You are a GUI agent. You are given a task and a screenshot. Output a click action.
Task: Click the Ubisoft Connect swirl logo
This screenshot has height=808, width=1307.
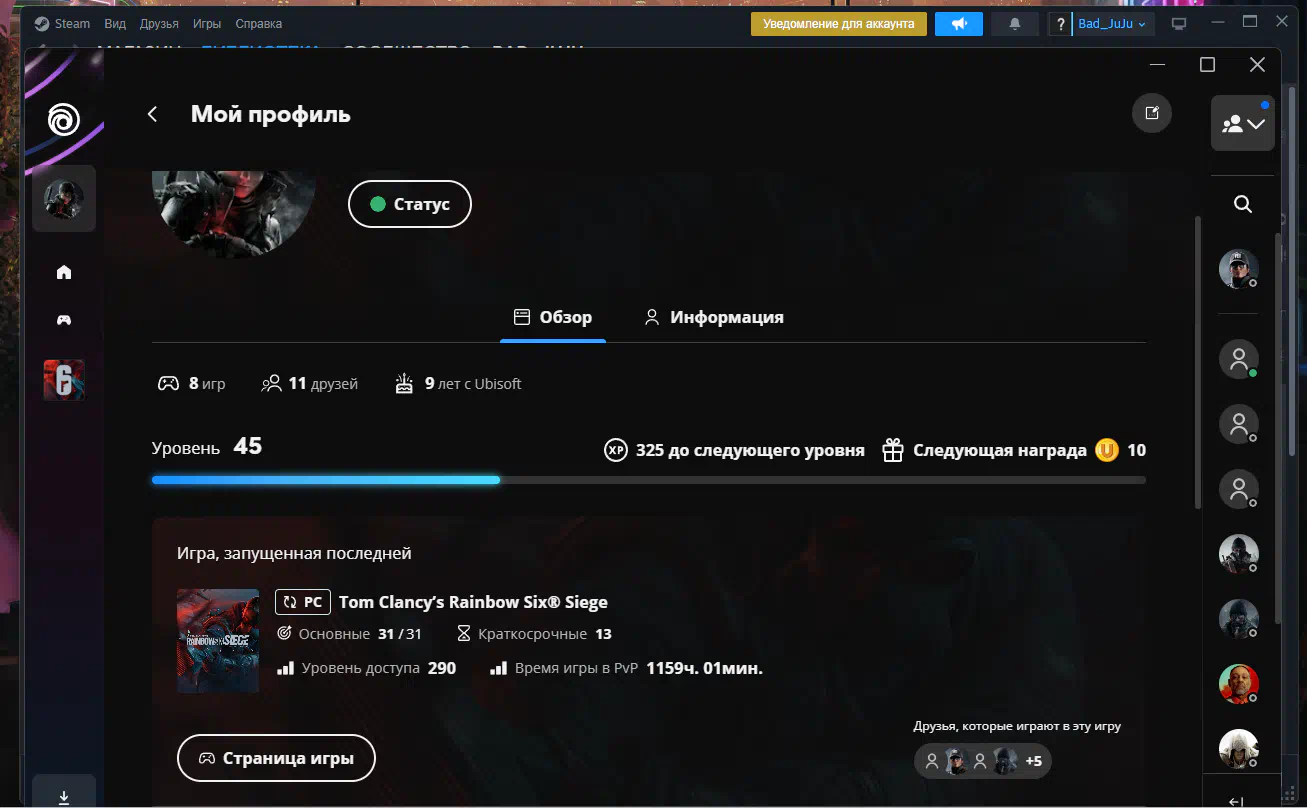[x=63, y=120]
